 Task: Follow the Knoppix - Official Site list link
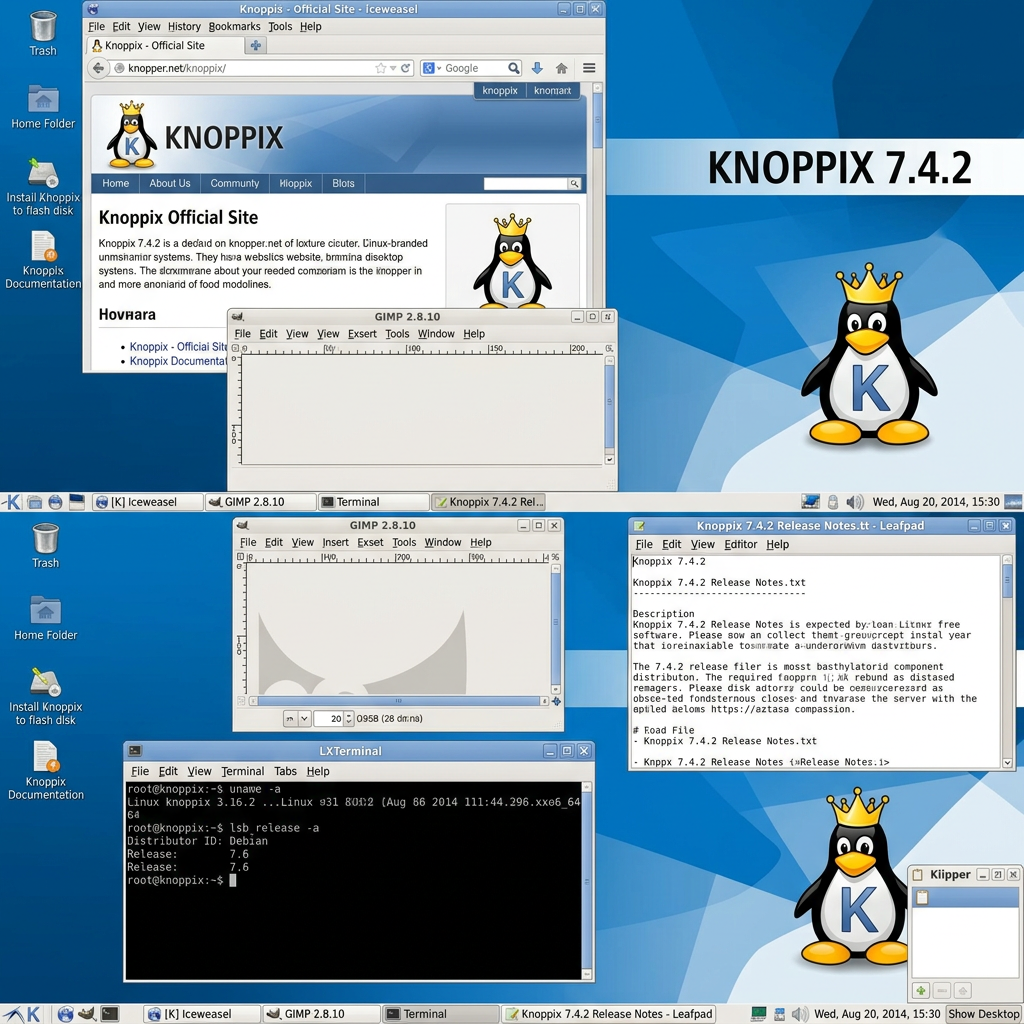click(178, 347)
